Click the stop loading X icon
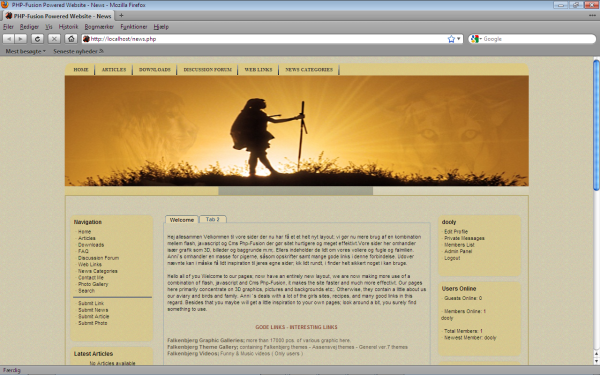 [x=54, y=39]
